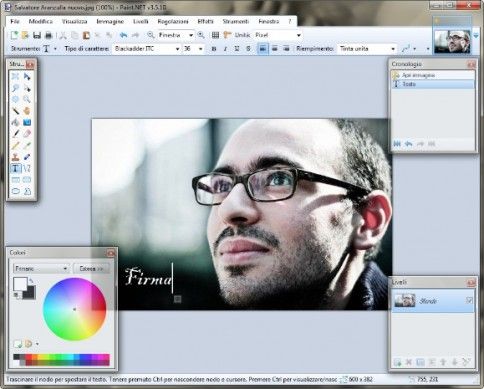Click the zoom in magnifier icon
Viewport: 484px width, 389px height.
pyautogui.click(x=201, y=35)
